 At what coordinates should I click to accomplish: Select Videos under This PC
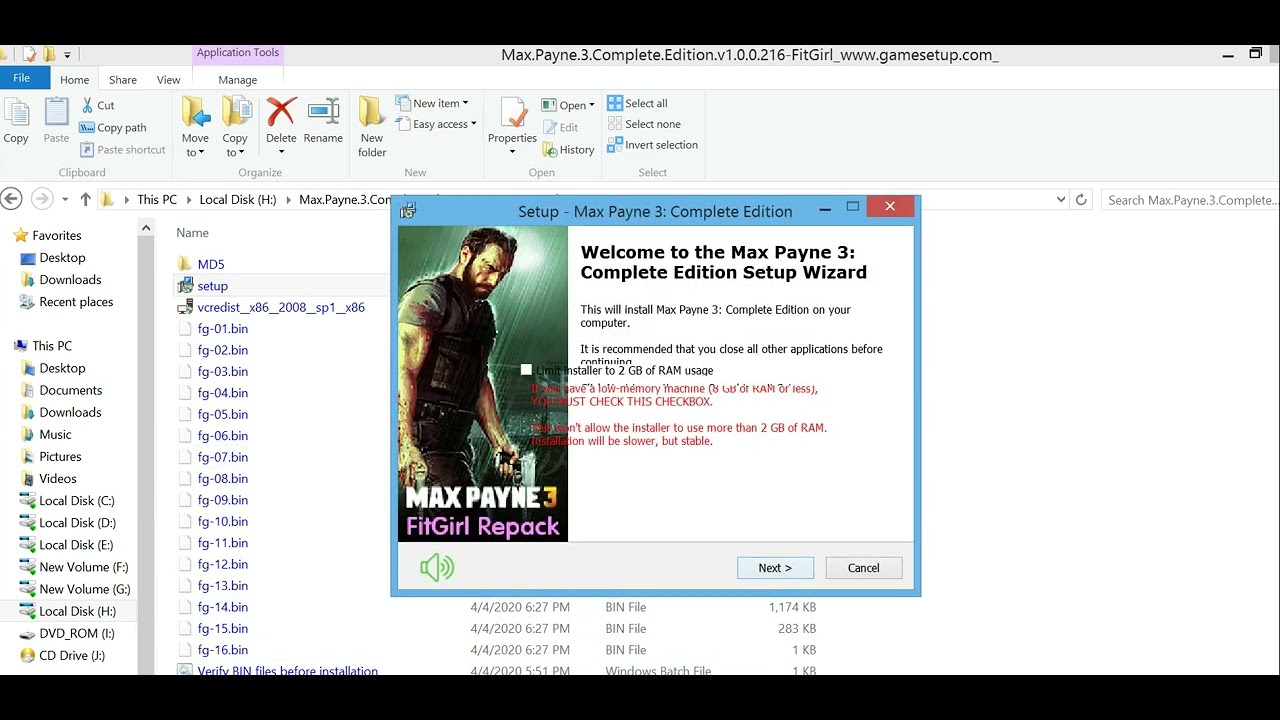click(58, 478)
